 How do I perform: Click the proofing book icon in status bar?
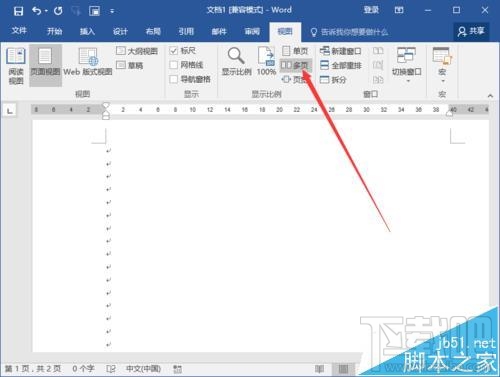pyautogui.click(x=111, y=369)
